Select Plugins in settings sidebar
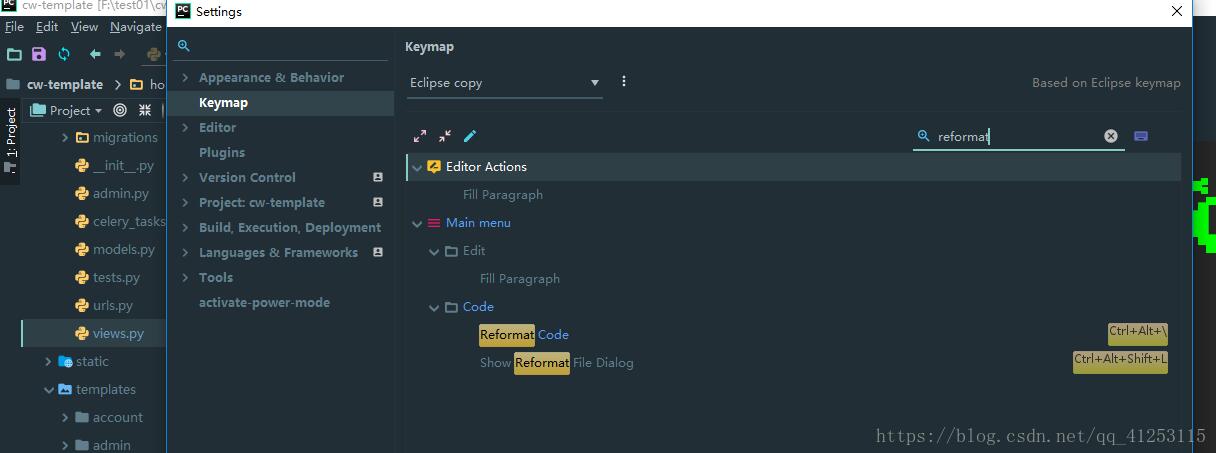 coord(221,152)
